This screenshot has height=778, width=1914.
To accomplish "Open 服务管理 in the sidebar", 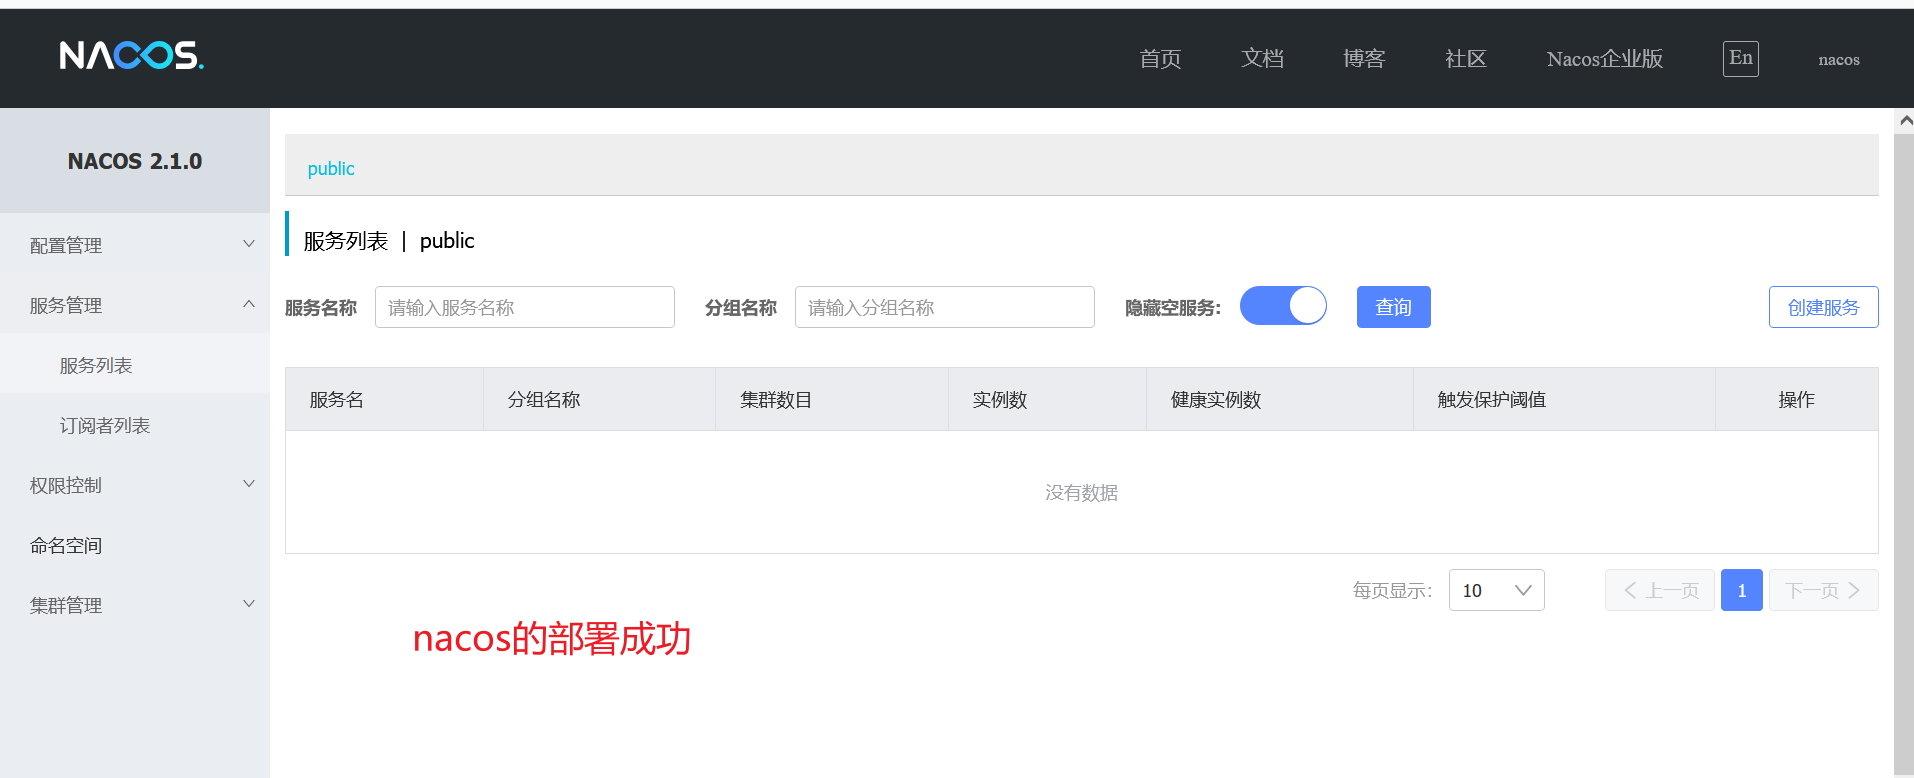I will click(66, 305).
